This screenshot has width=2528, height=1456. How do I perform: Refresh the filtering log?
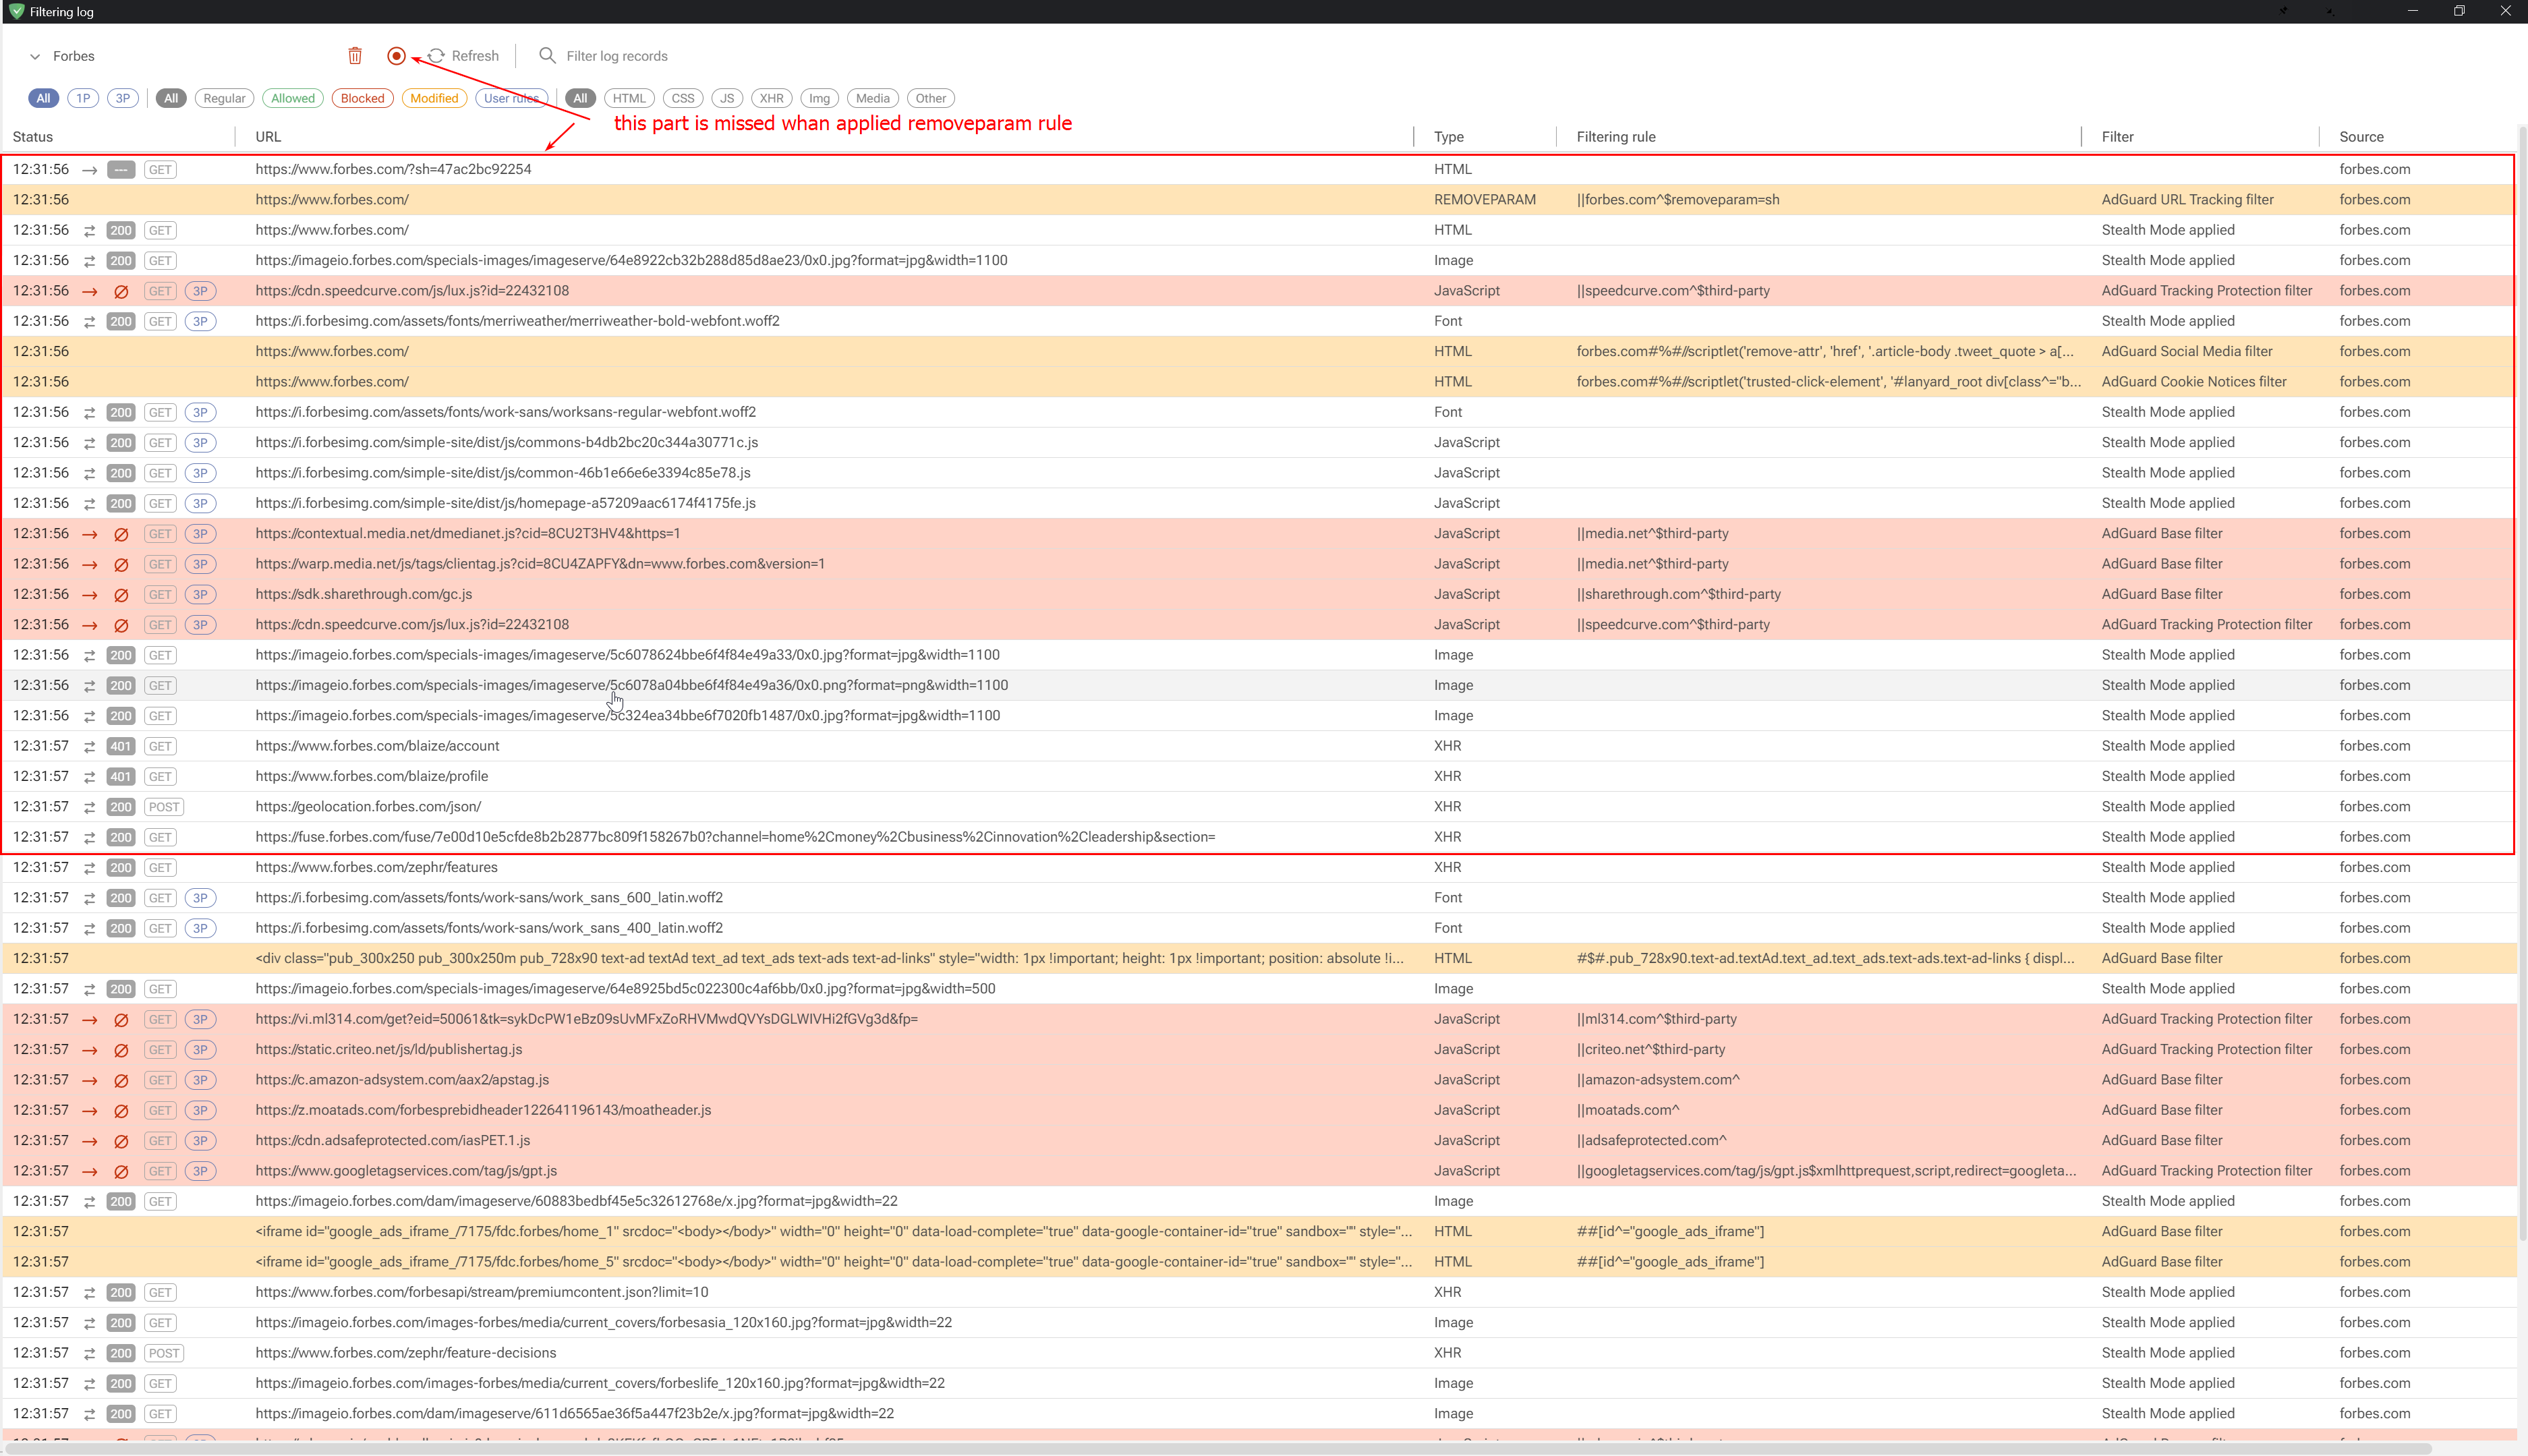pyautogui.click(x=462, y=56)
